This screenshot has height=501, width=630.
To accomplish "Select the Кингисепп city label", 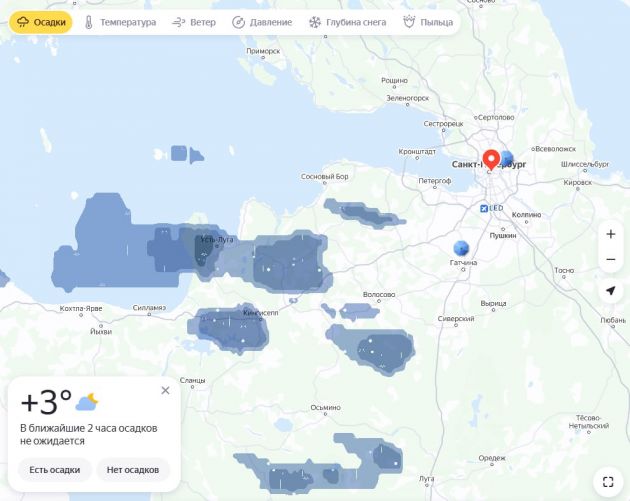I will coord(260,313).
